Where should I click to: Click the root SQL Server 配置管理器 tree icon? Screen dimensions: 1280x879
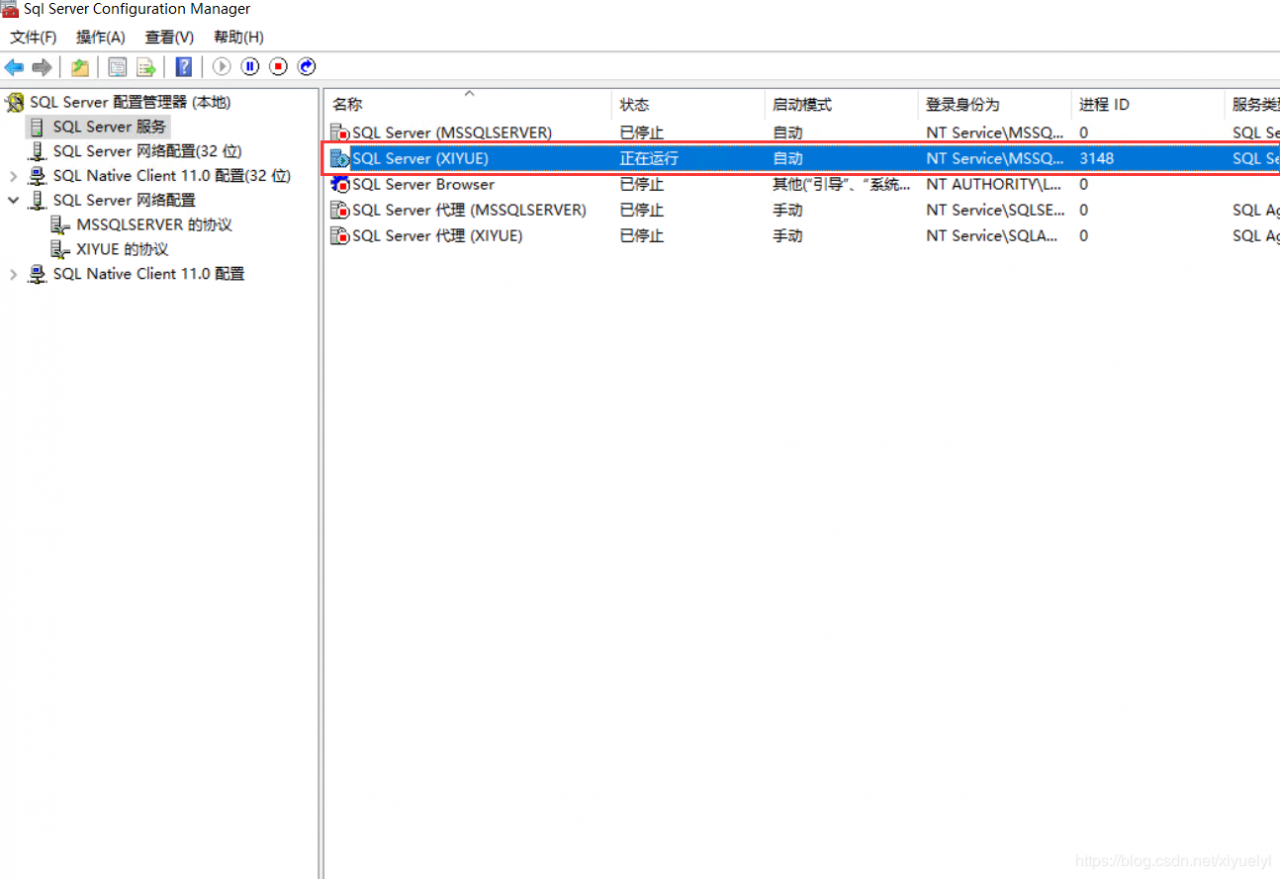pos(14,103)
